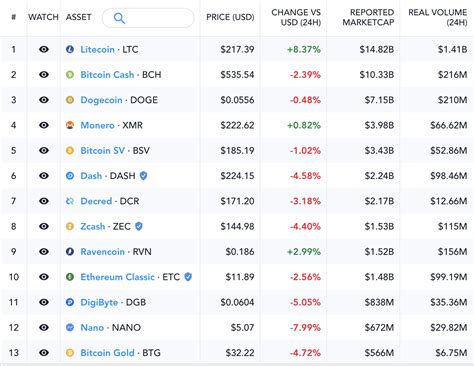Open the DigiByte asset link
This screenshot has width=474, height=366.
pos(99,302)
